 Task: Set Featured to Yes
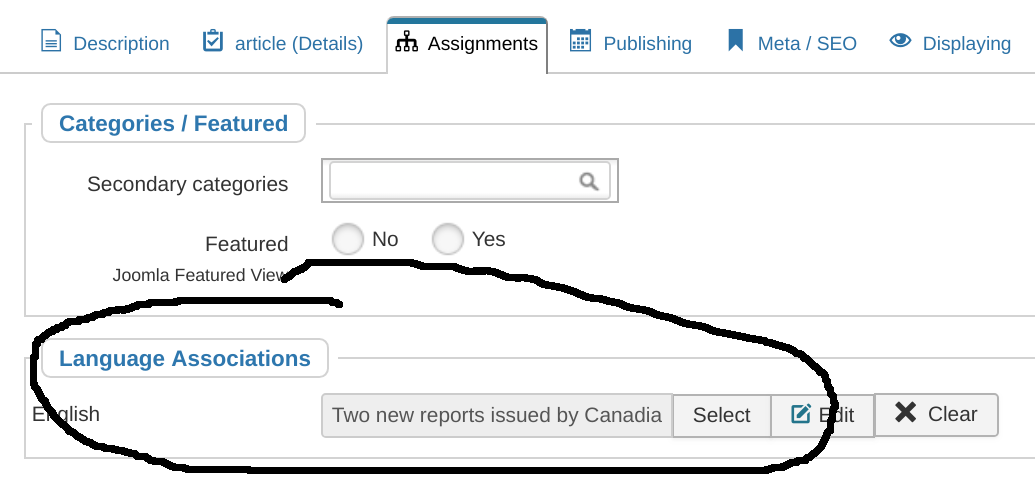pos(448,239)
